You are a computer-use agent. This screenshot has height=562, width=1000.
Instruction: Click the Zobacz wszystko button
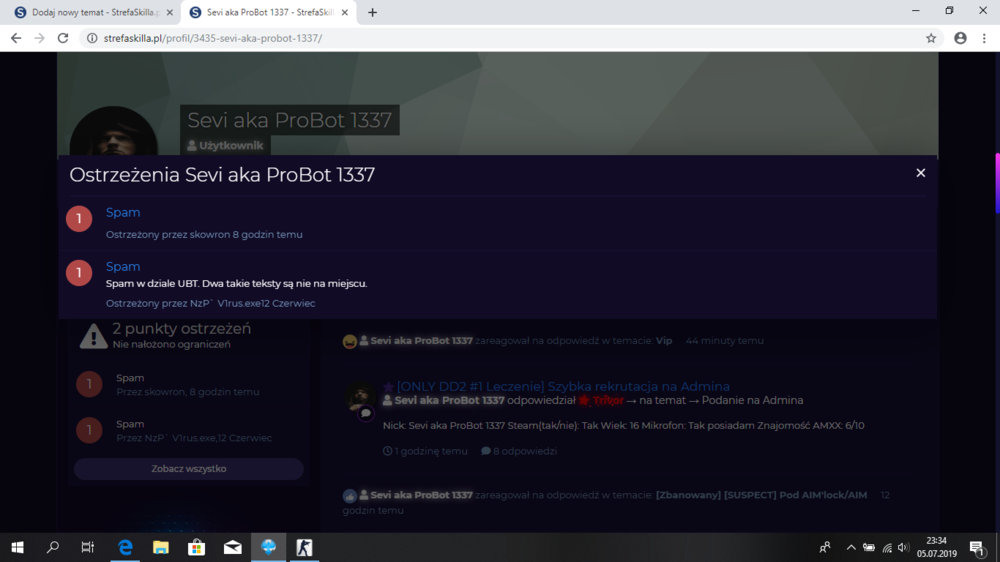(x=189, y=468)
